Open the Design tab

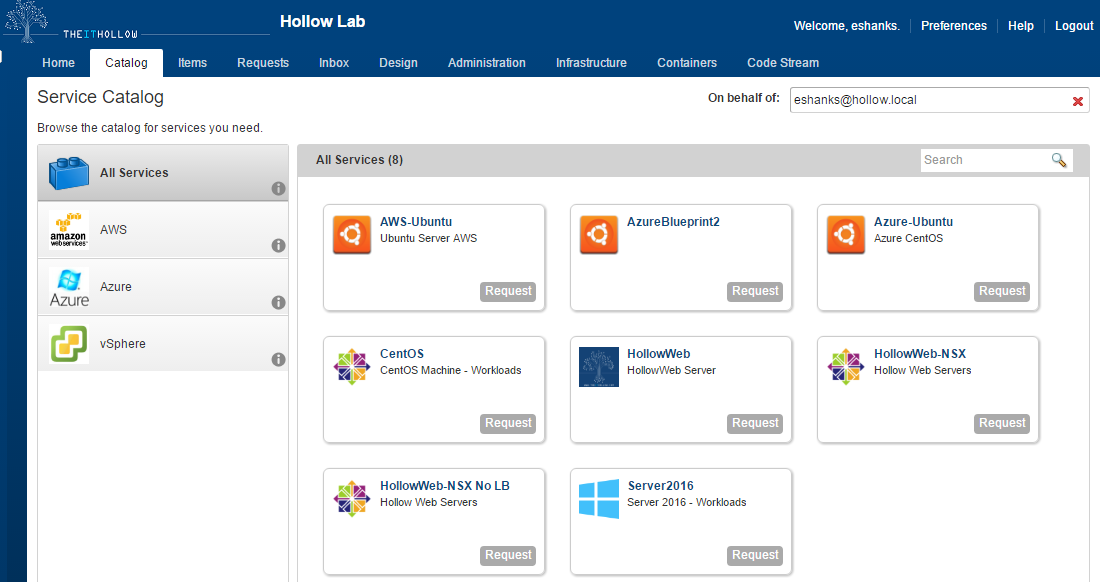point(398,63)
